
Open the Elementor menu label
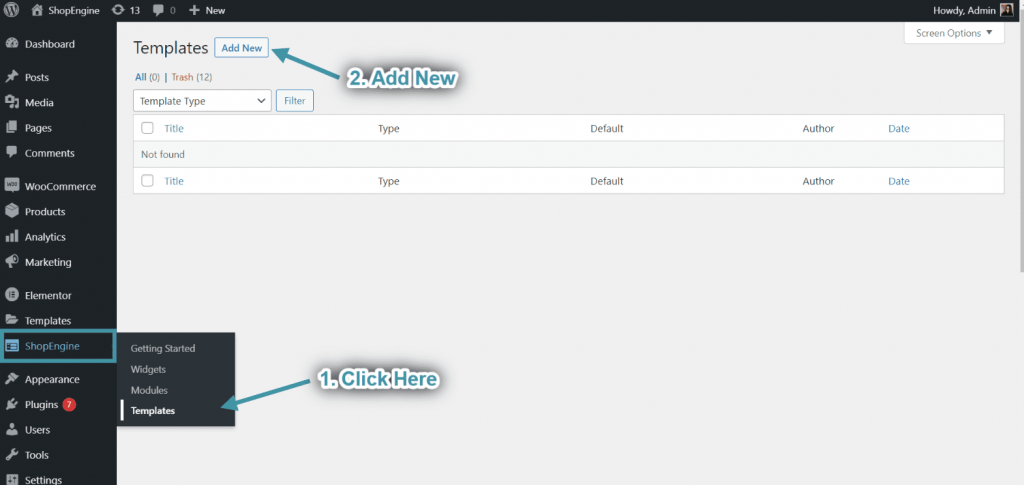(x=48, y=295)
